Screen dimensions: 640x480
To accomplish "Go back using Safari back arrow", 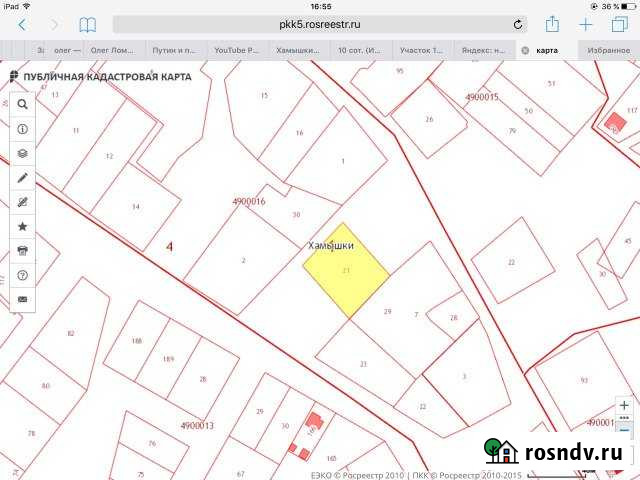I will [x=22, y=24].
